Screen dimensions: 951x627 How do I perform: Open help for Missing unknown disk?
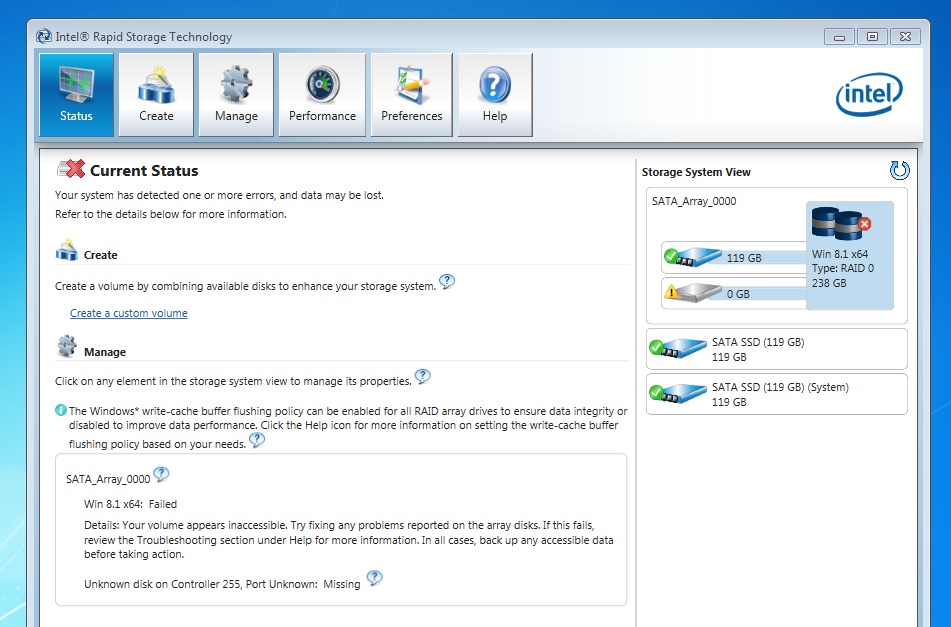pos(374,578)
